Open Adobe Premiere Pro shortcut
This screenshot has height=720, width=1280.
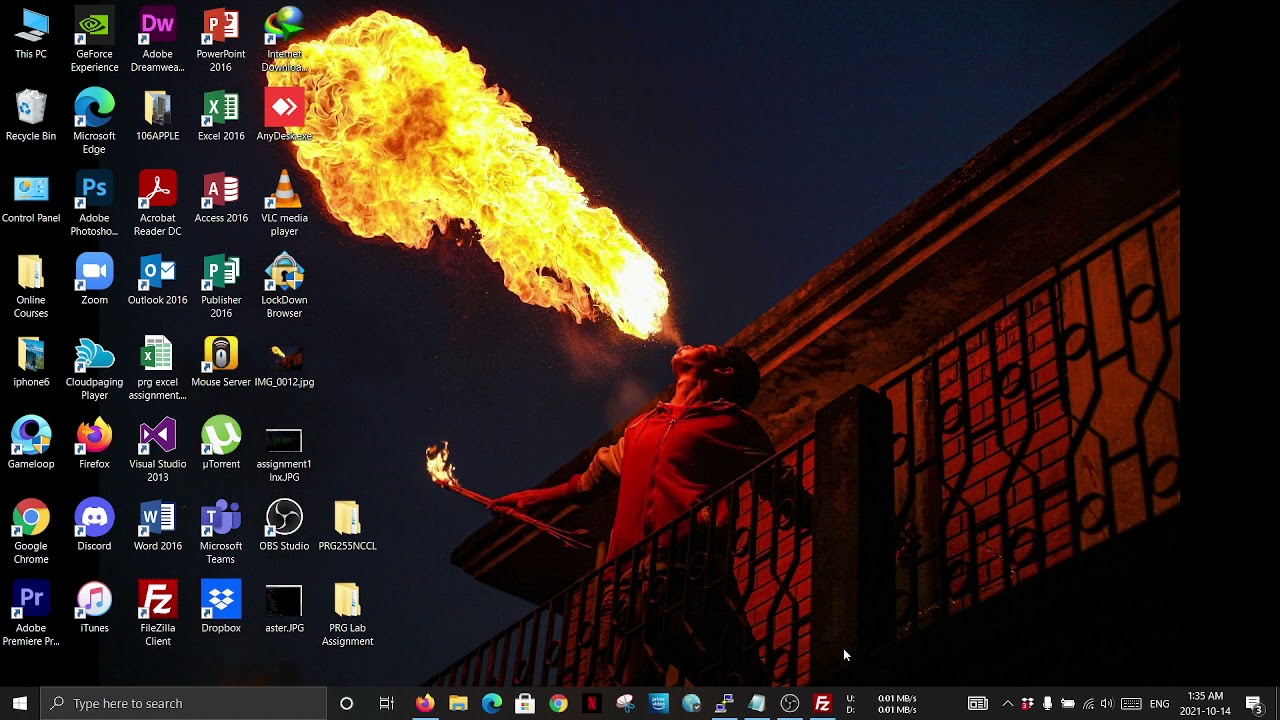tap(31, 615)
